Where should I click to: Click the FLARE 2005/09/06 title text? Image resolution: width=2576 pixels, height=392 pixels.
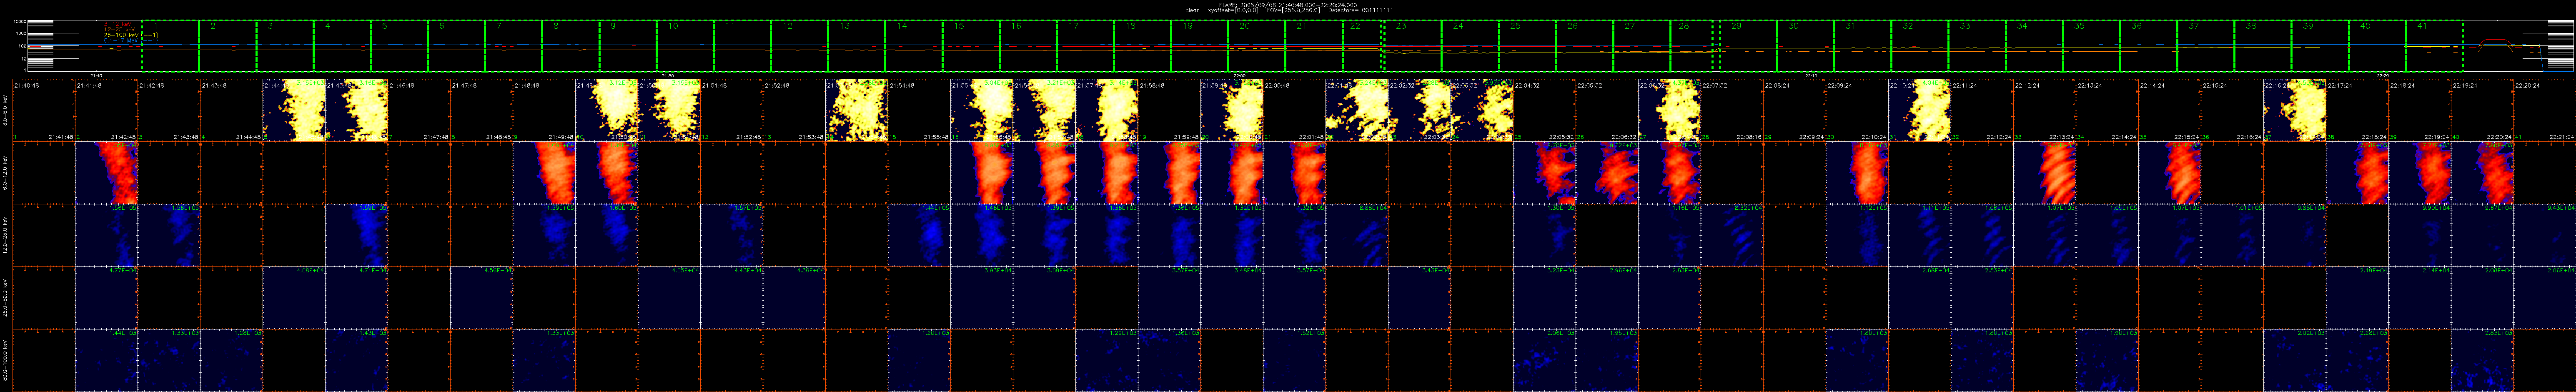click(x=1287, y=4)
